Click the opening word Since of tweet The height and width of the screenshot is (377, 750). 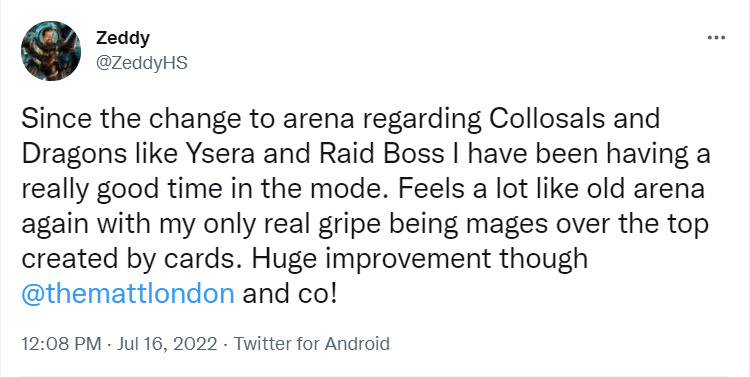tap(52, 119)
